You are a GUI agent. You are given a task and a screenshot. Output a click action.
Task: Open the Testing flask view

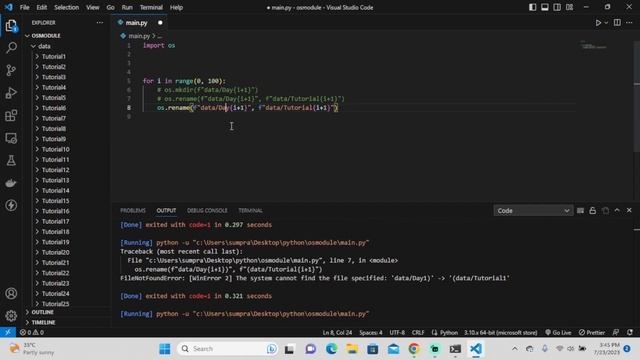[x=11, y=160]
